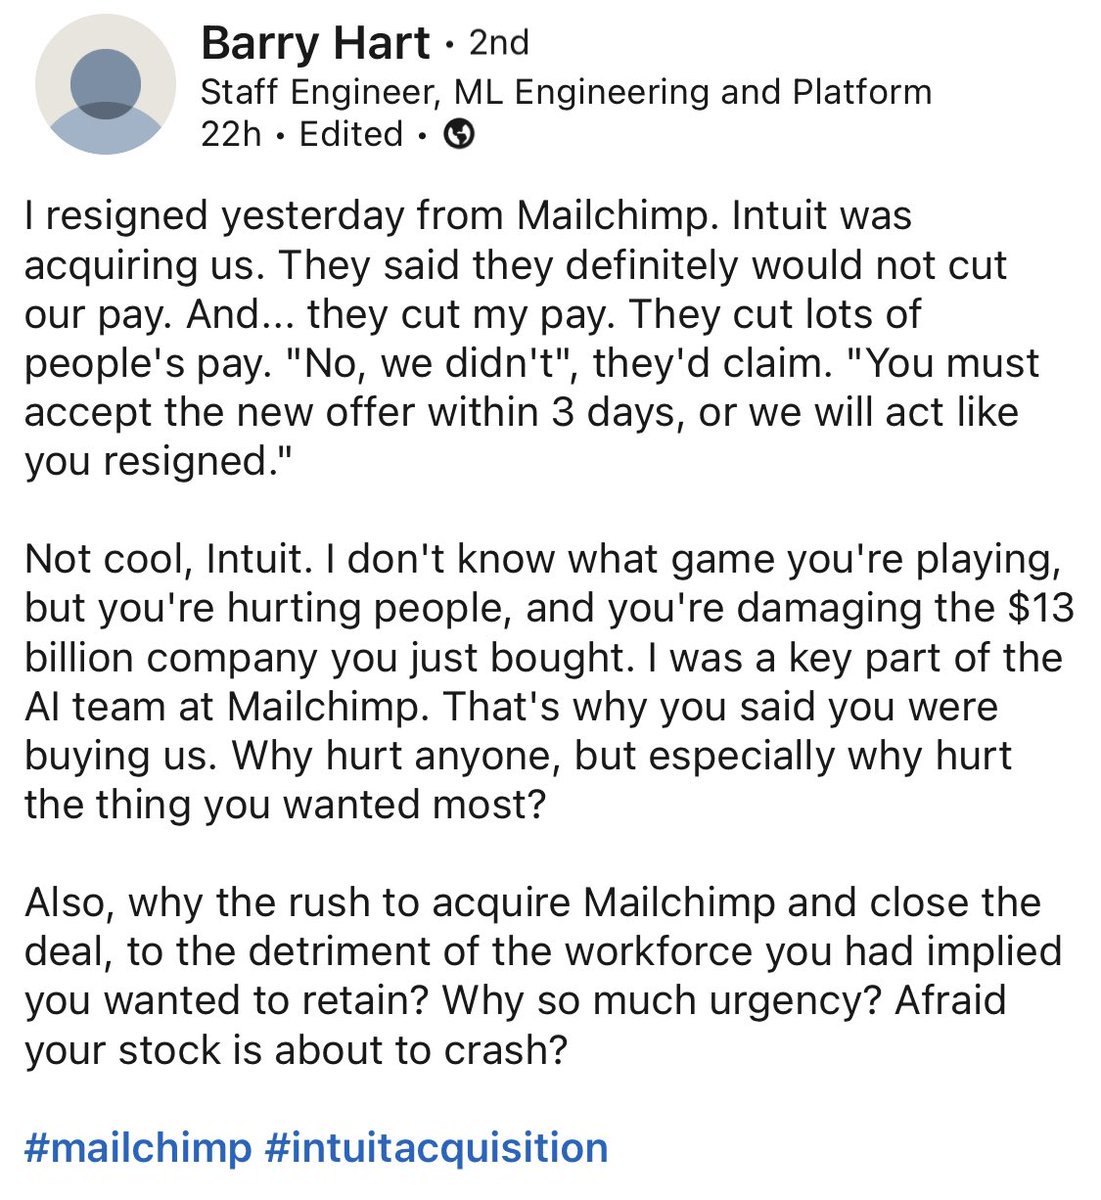Click the line starting 'AI team at Mailchimp'
Viewport: 1101px width, 1200px height.
tap(511, 707)
